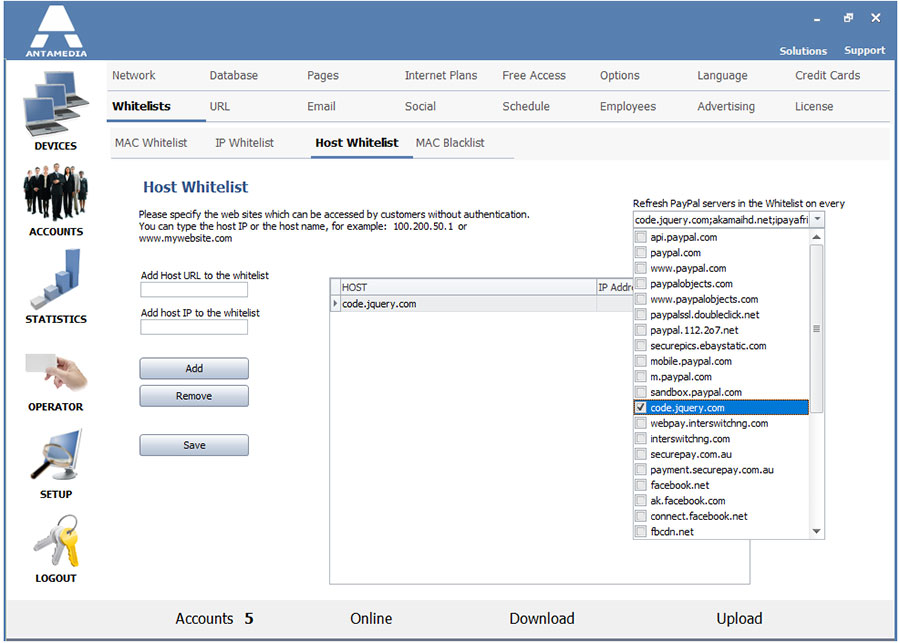Select the m.paypal.com checkbox
This screenshot has width=900, height=643.
[x=641, y=377]
